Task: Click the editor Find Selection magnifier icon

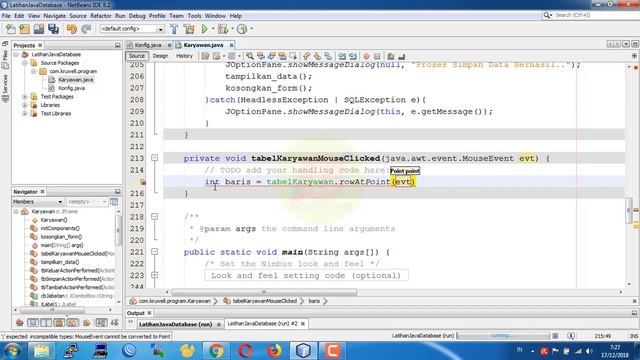Action: click(249, 56)
